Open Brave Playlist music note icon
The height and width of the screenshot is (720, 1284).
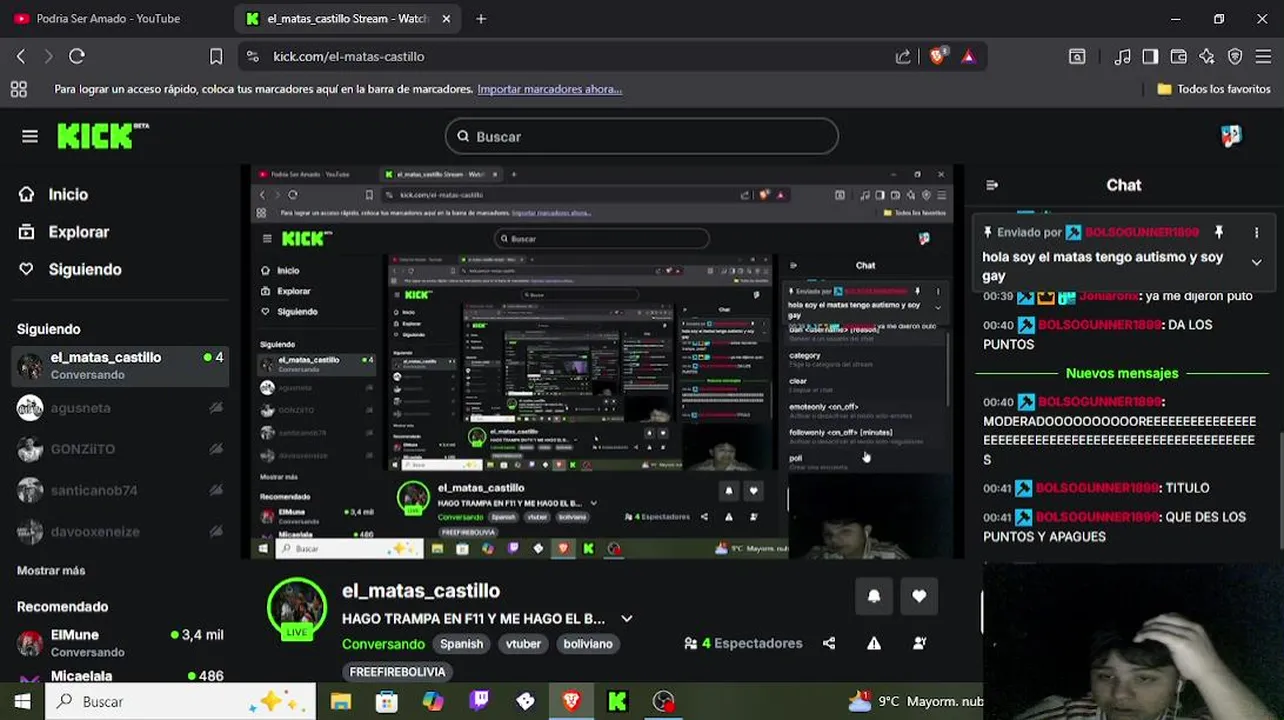click(x=1123, y=57)
